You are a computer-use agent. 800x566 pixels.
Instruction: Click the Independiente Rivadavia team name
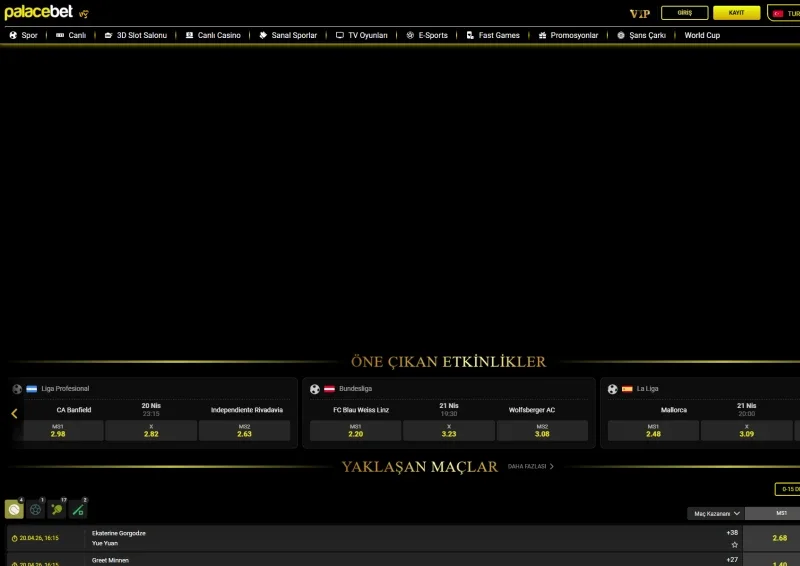(x=246, y=410)
